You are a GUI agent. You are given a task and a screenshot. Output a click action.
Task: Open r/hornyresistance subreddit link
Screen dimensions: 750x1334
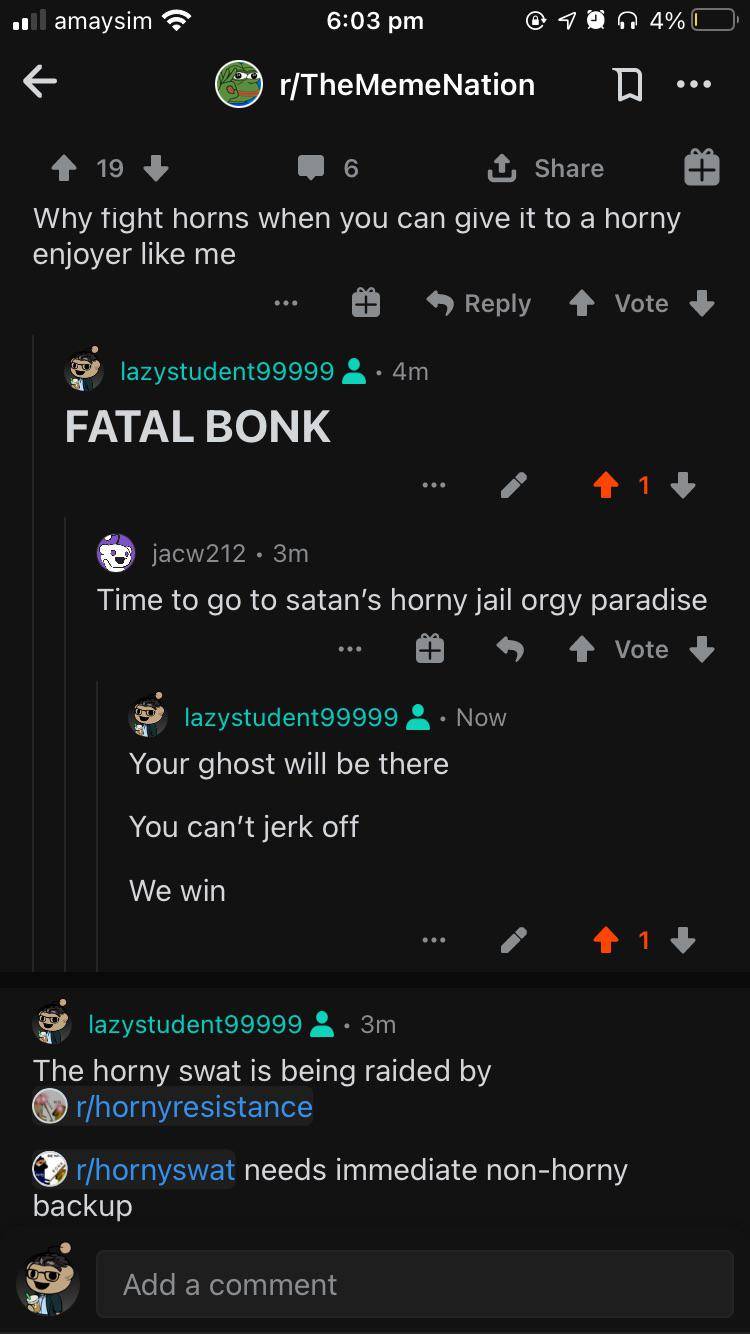172,1107
